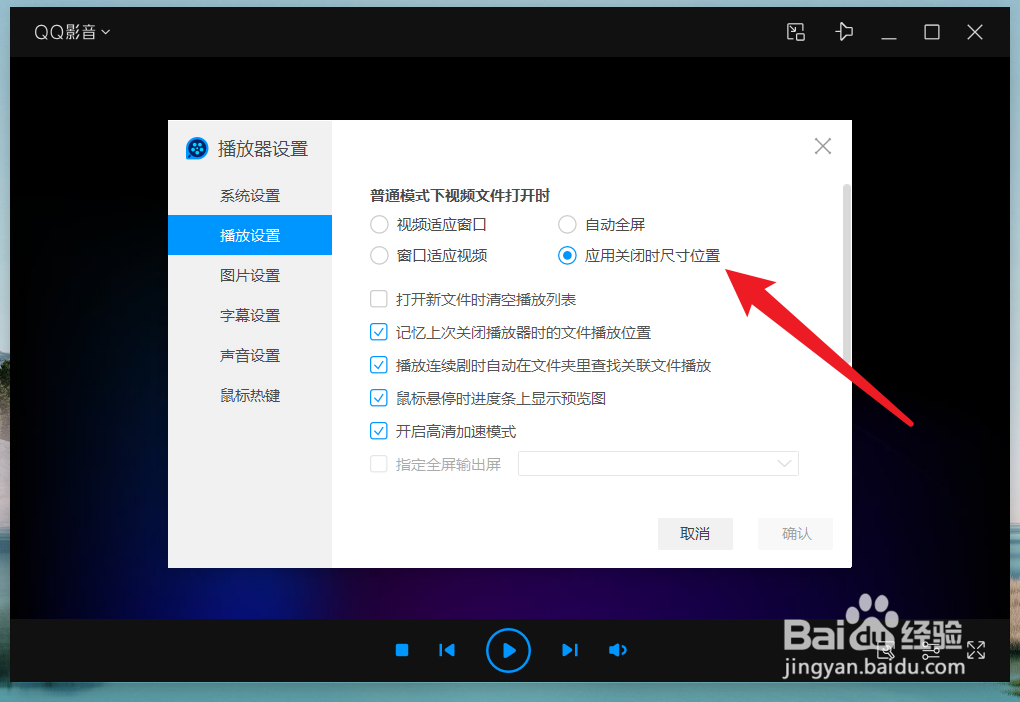Start playback with the play button

coord(508,650)
